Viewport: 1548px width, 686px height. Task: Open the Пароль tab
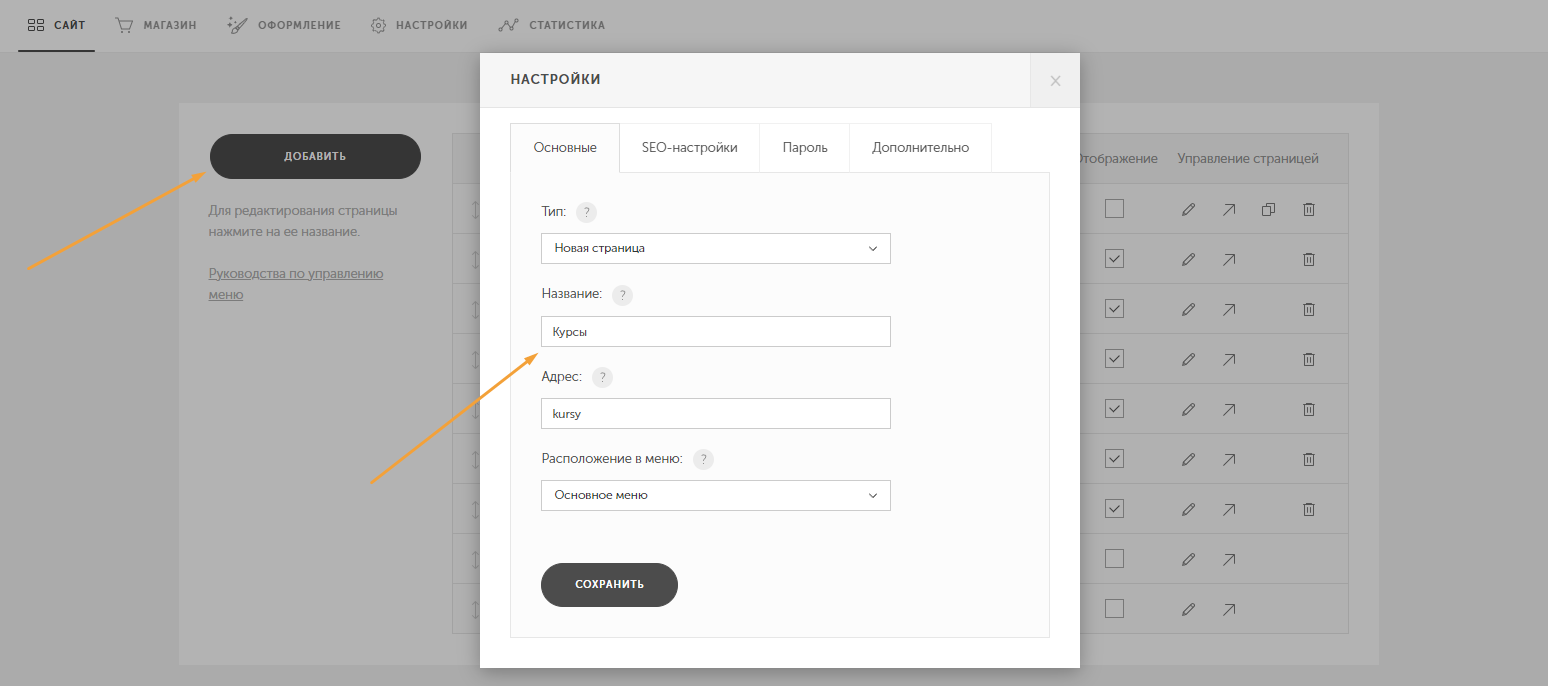coord(804,148)
